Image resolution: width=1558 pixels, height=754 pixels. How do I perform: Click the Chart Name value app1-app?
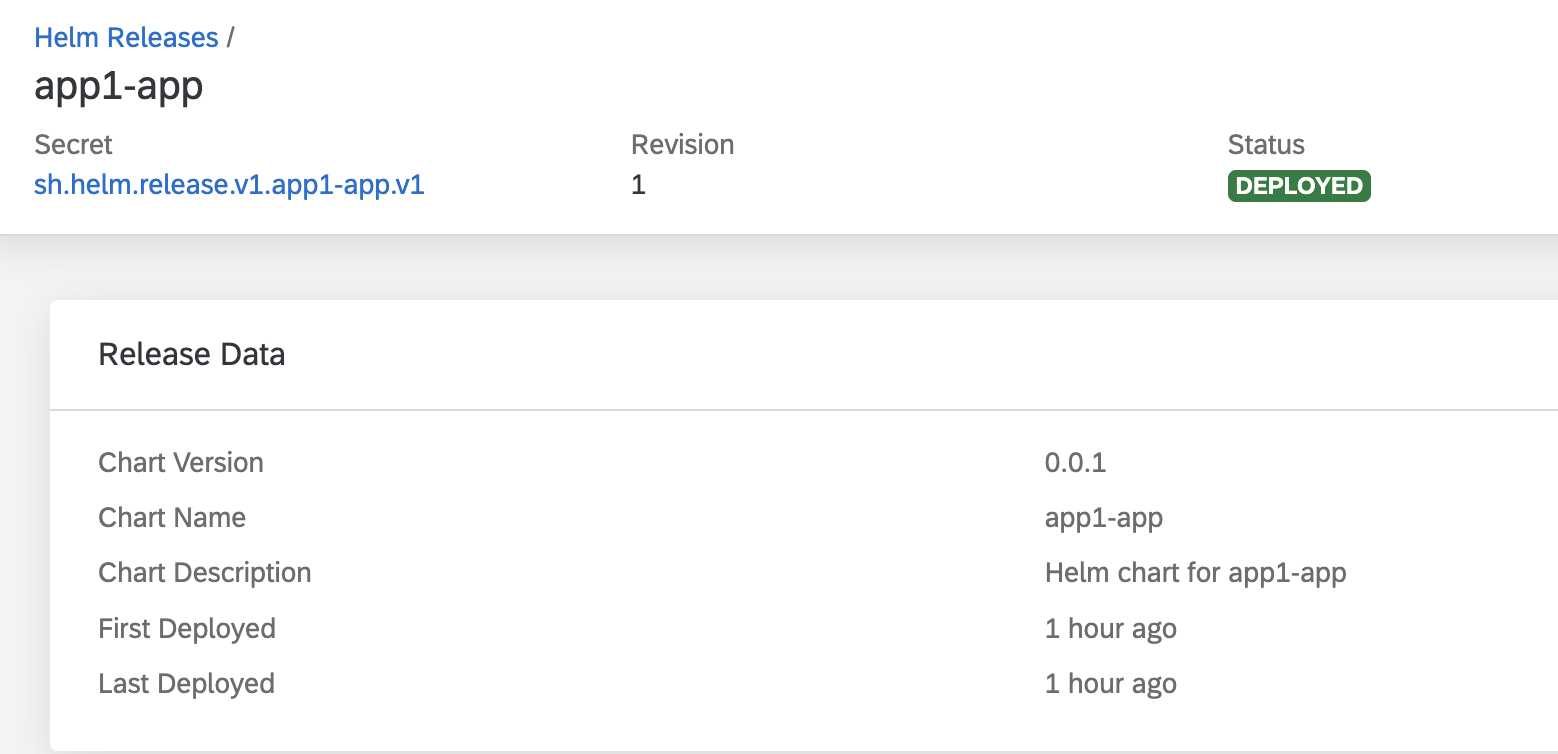[1104, 517]
